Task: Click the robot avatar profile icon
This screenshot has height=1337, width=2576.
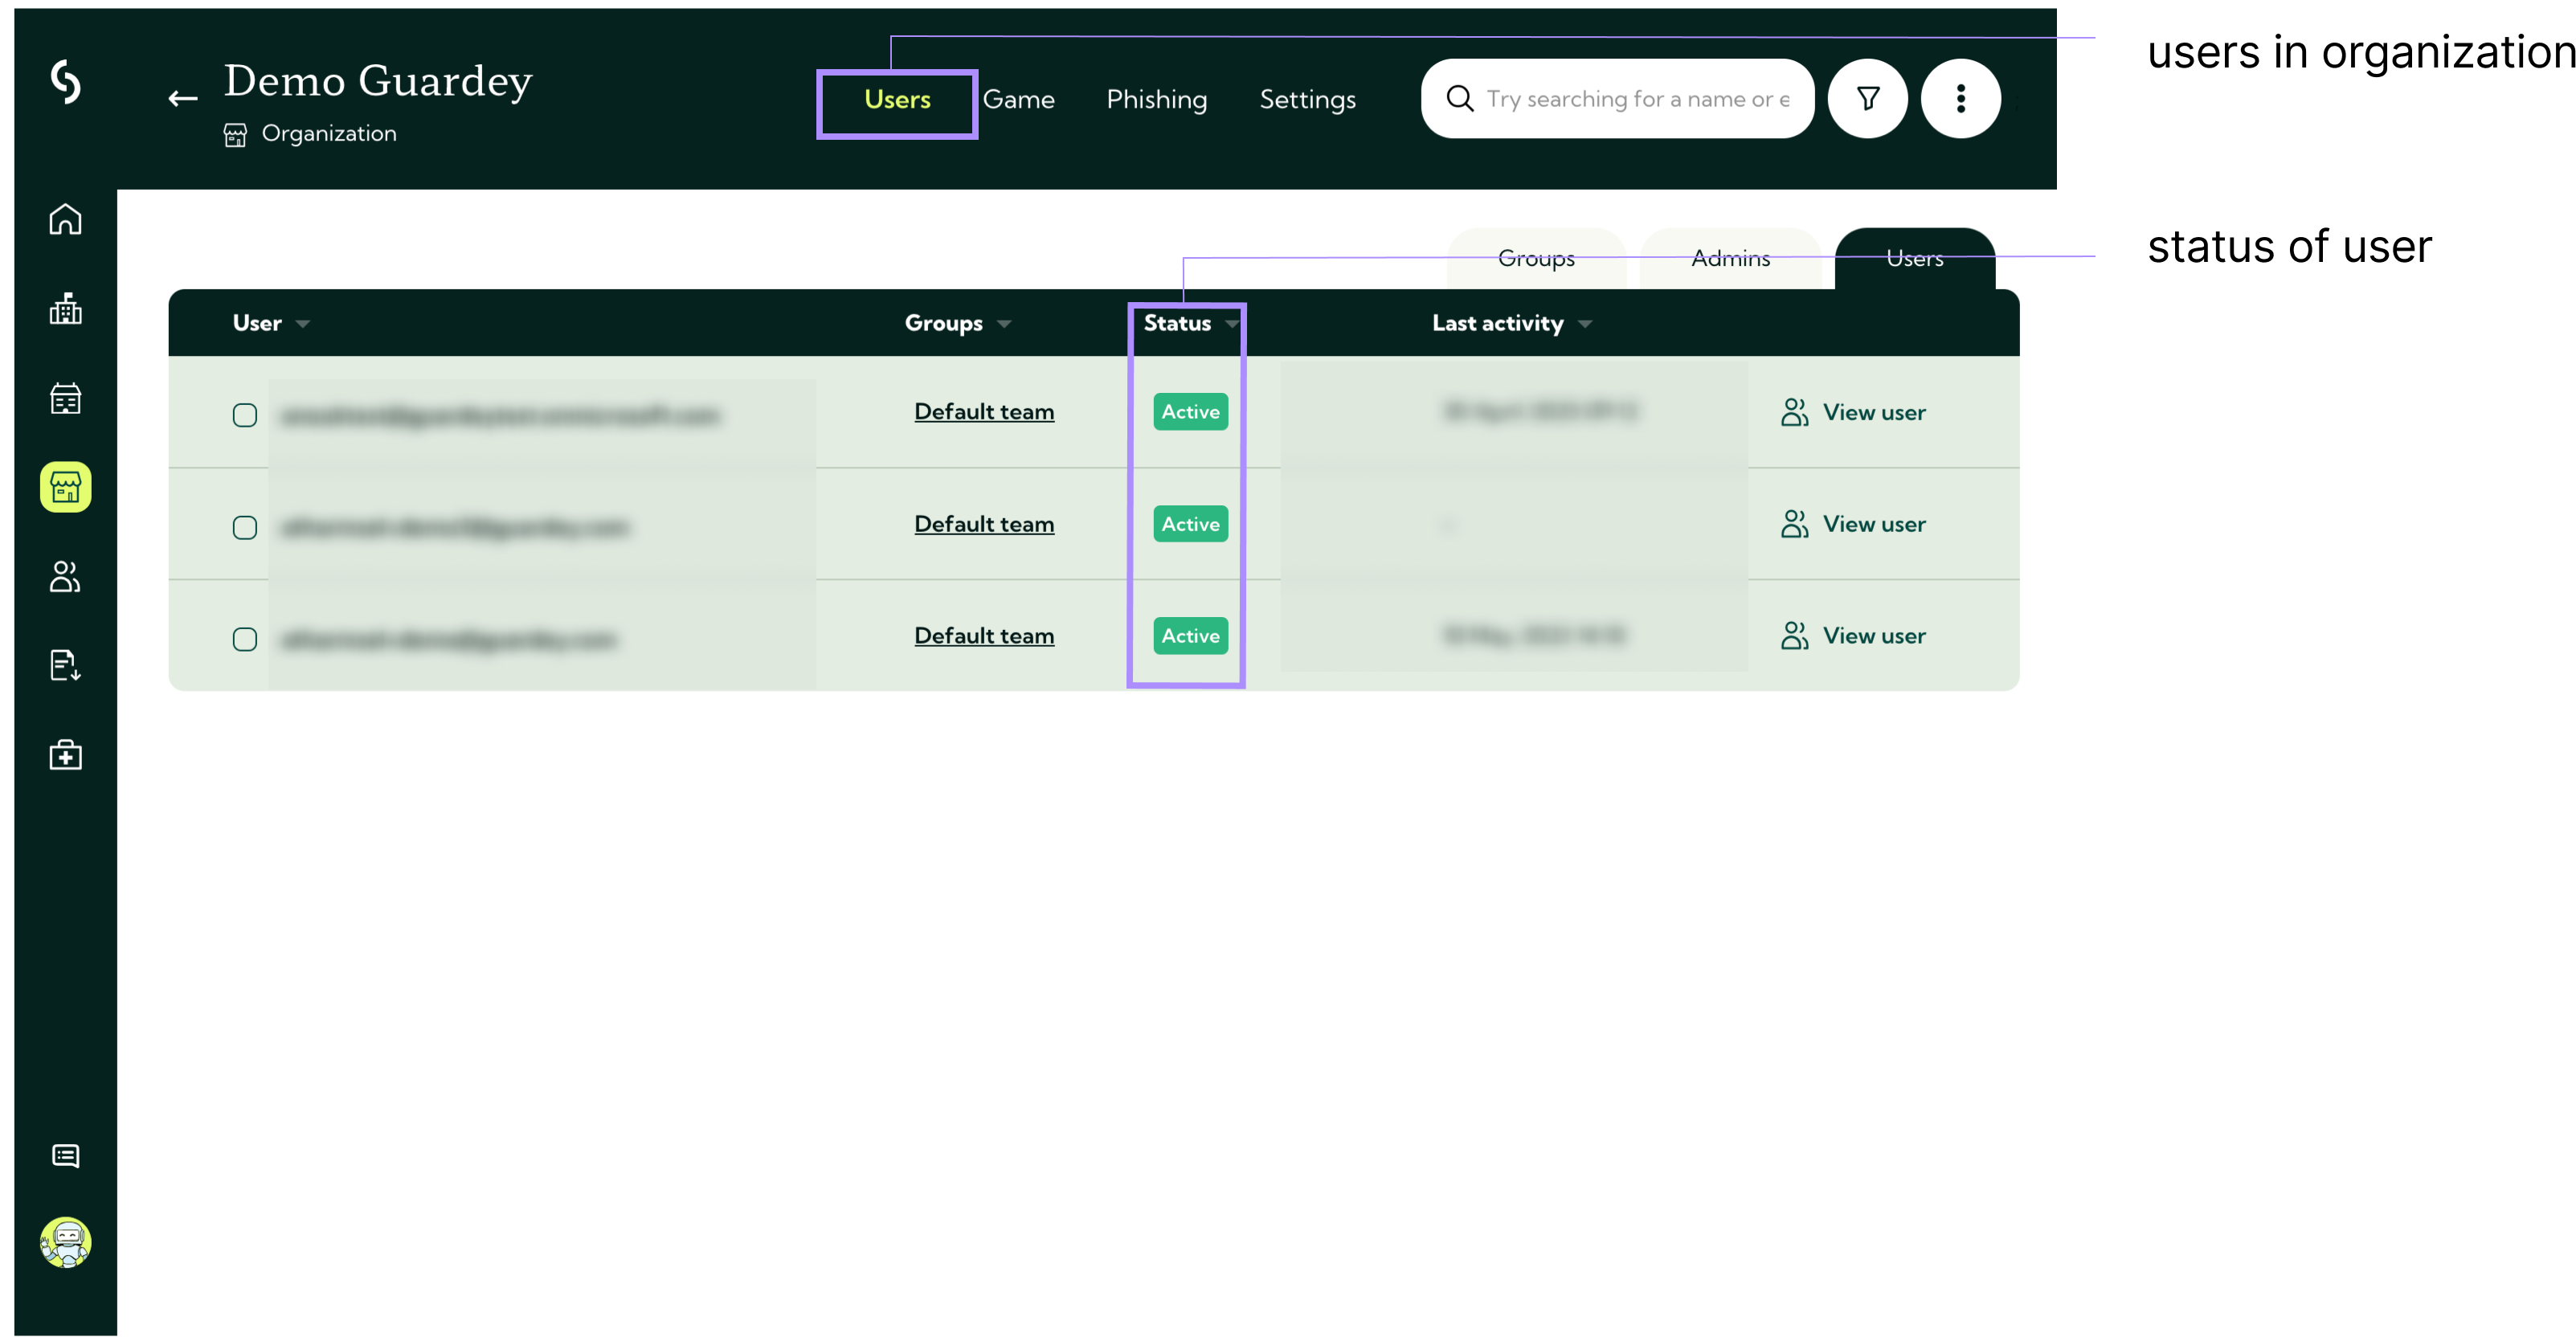Action: click(x=65, y=1242)
